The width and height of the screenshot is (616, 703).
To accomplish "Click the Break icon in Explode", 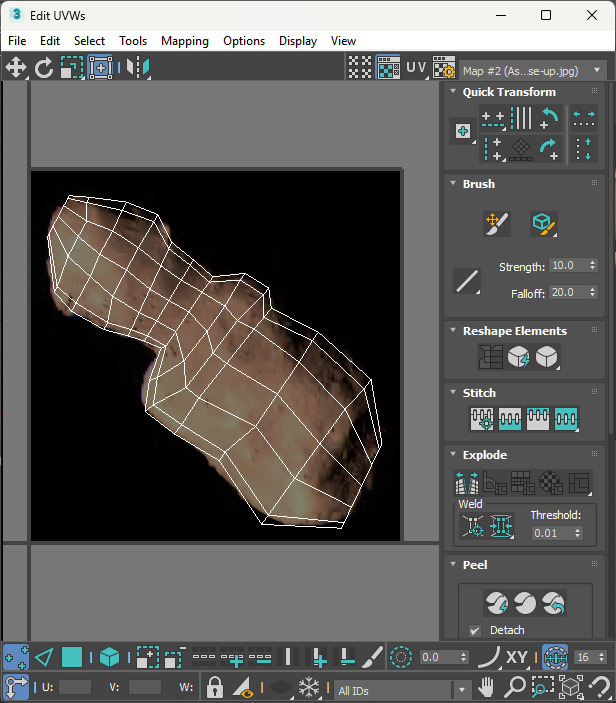I will click(x=467, y=482).
